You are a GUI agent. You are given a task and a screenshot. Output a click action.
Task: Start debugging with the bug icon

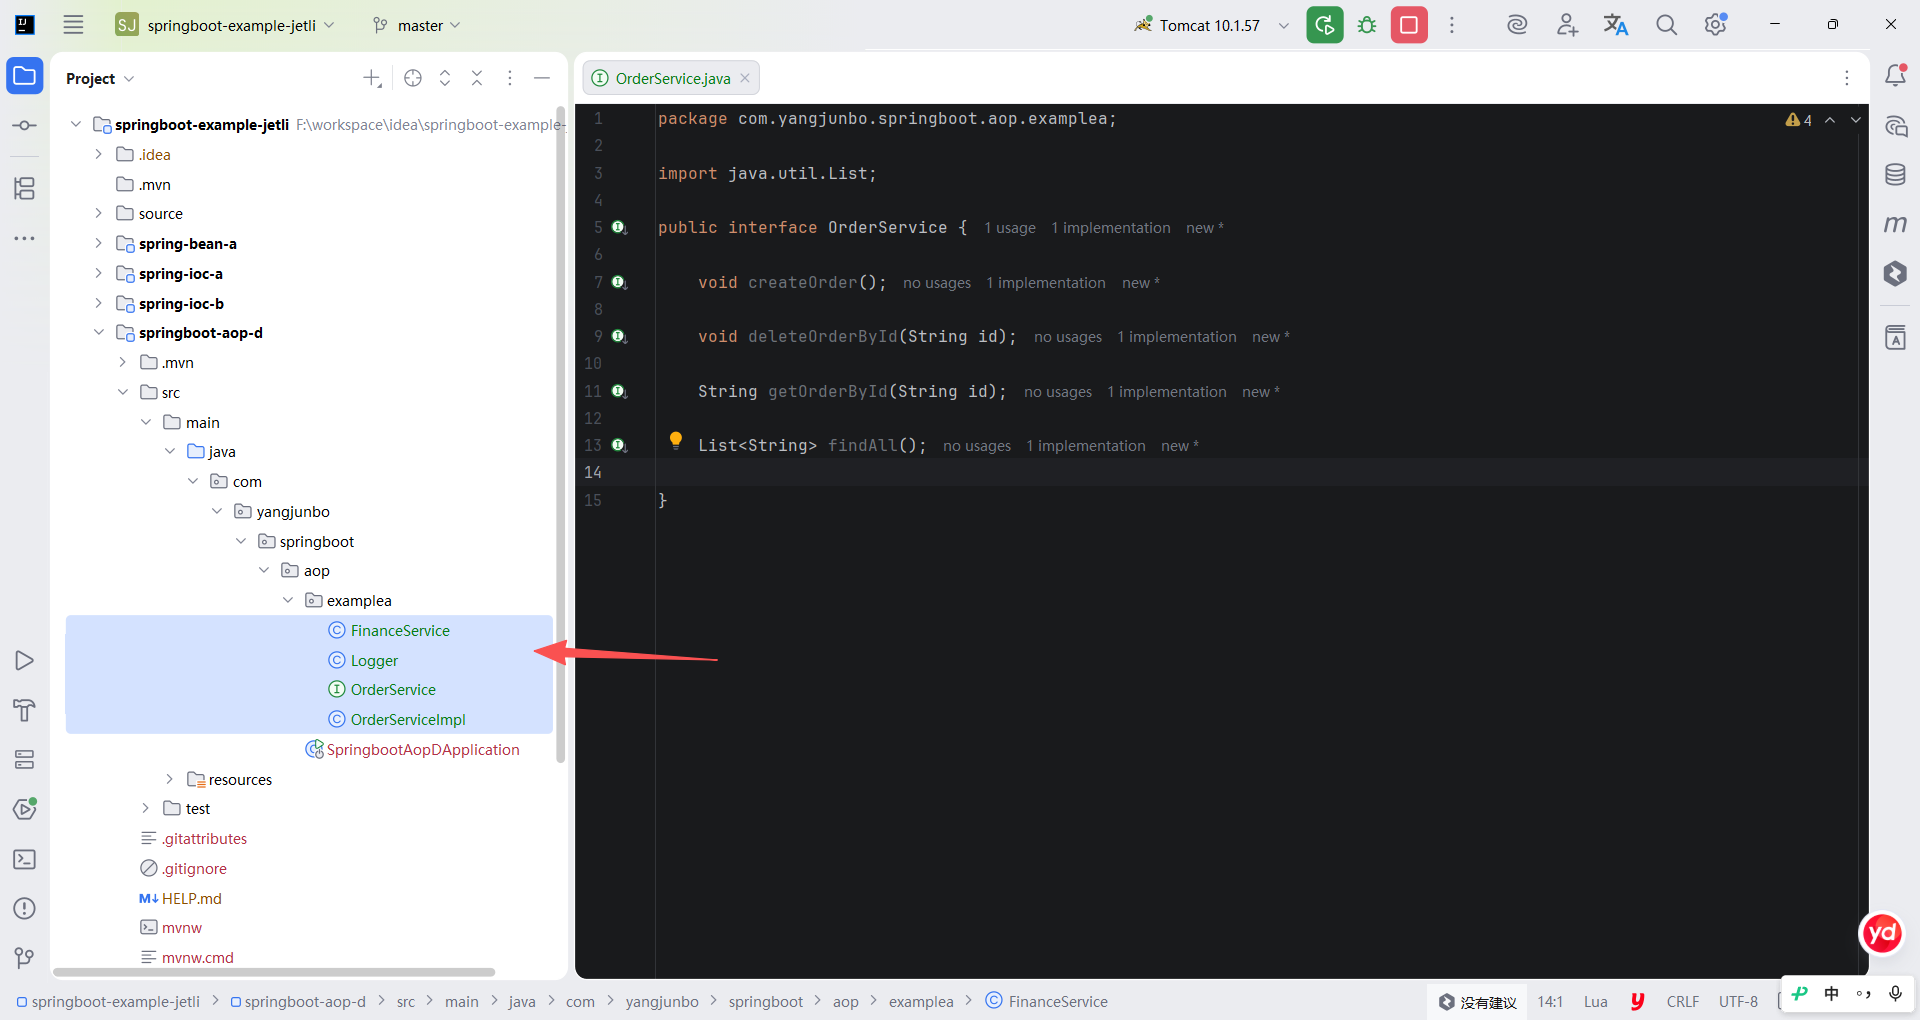point(1367,25)
